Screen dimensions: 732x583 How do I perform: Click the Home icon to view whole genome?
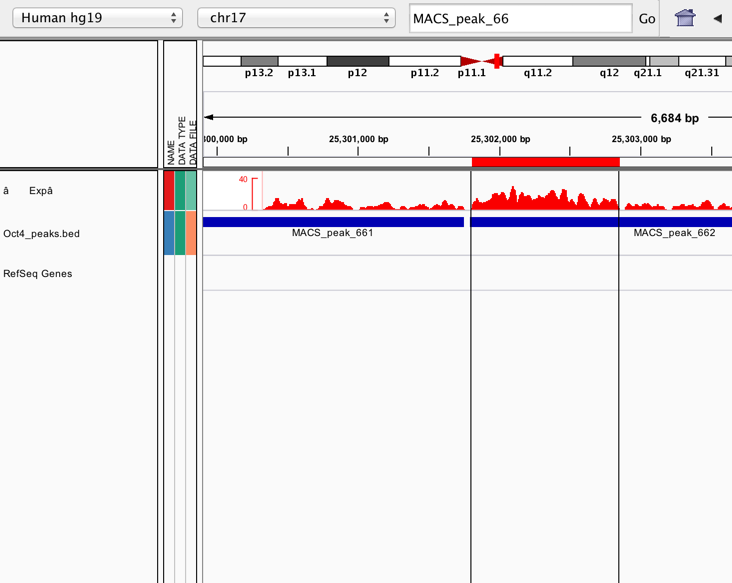click(x=685, y=18)
